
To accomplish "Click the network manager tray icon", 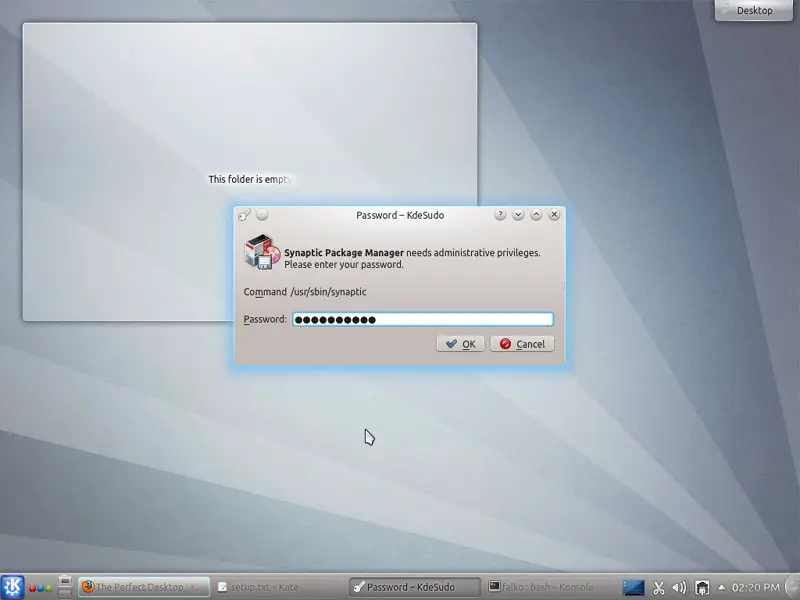I will point(703,588).
